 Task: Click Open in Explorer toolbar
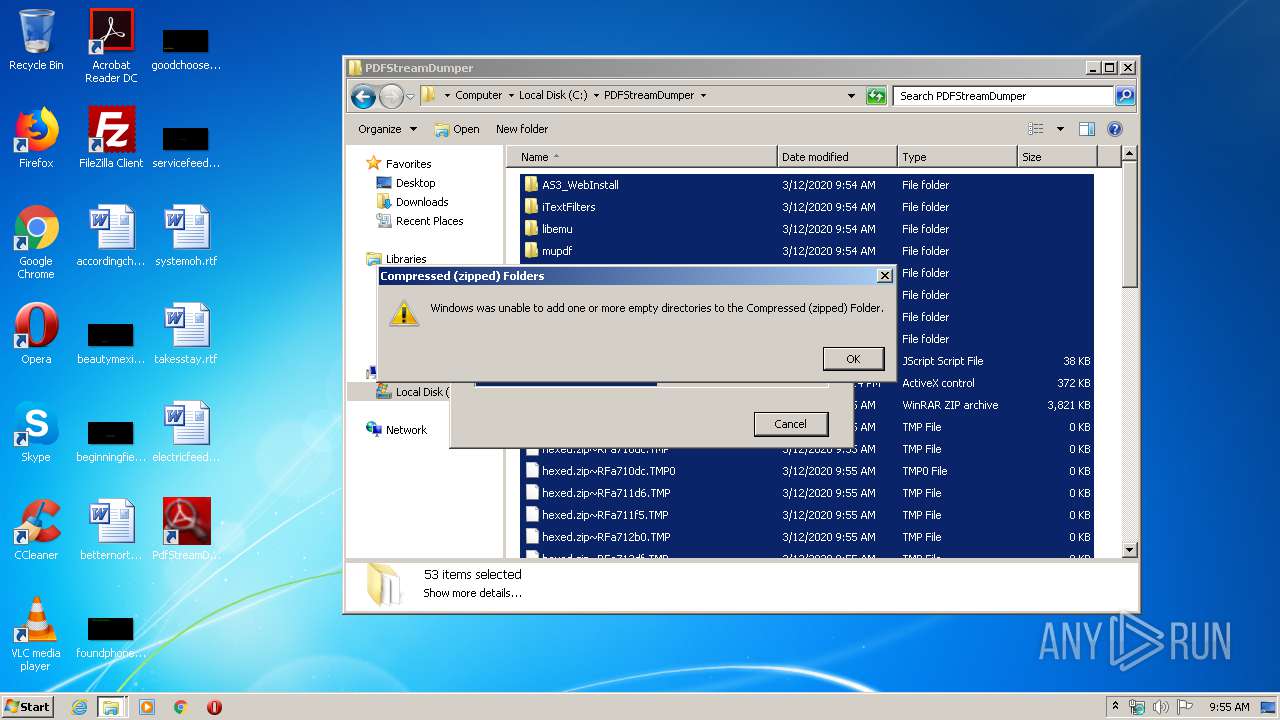point(457,129)
